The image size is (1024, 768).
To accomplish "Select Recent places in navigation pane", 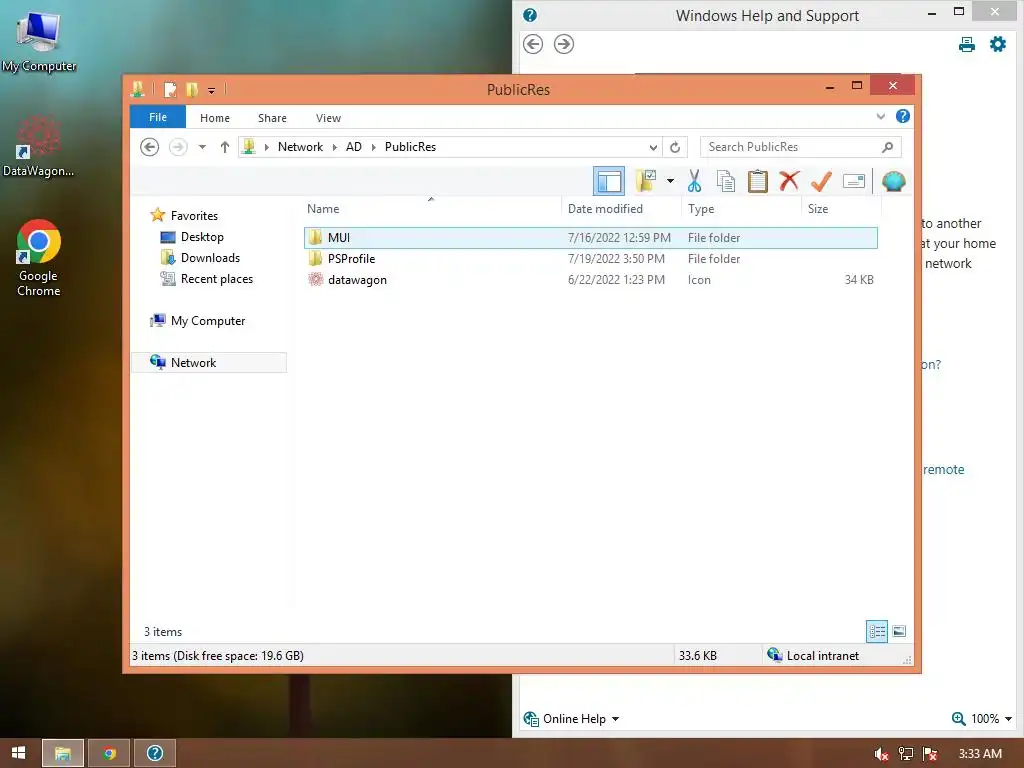I will pyautogui.click(x=217, y=279).
